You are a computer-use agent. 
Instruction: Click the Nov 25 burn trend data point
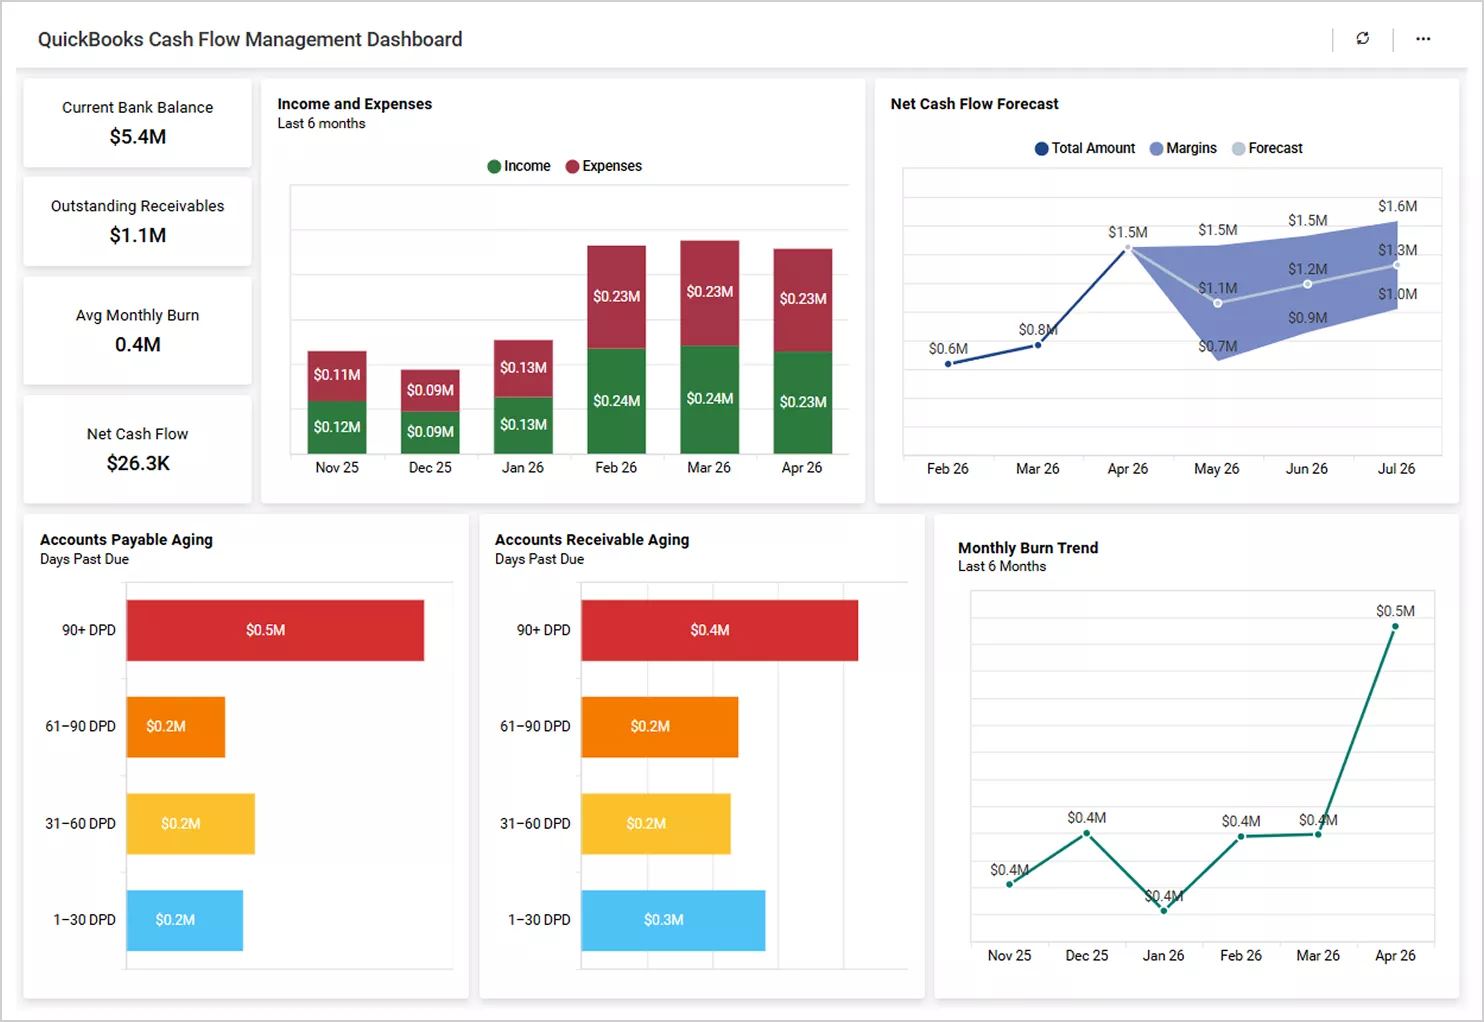pyautogui.click(x=1009, y=884)
